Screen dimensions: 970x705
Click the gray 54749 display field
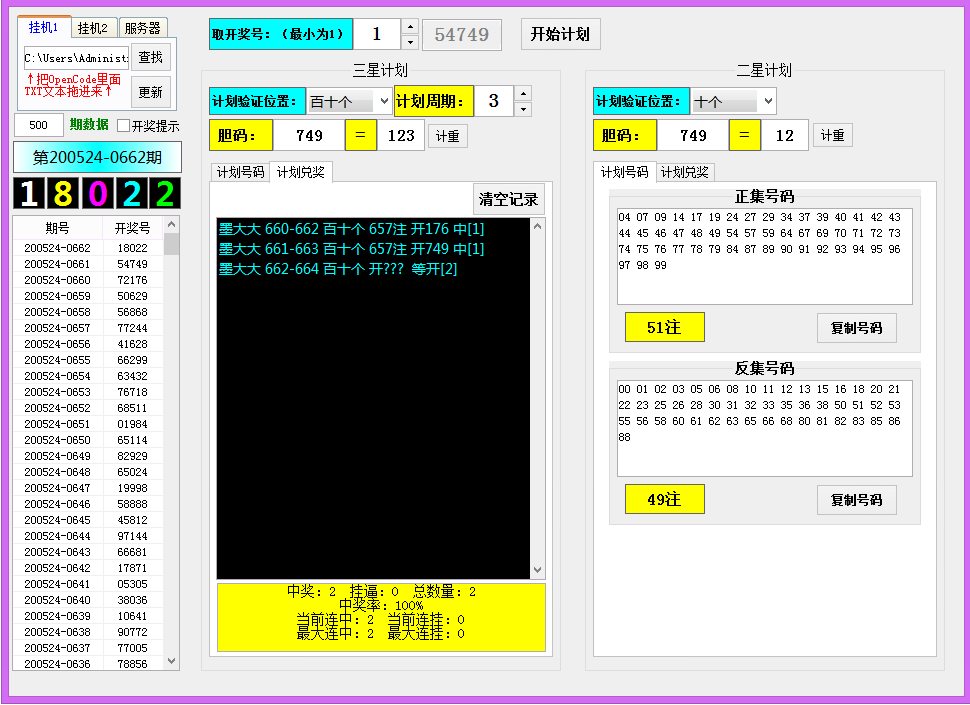point(461,35)
